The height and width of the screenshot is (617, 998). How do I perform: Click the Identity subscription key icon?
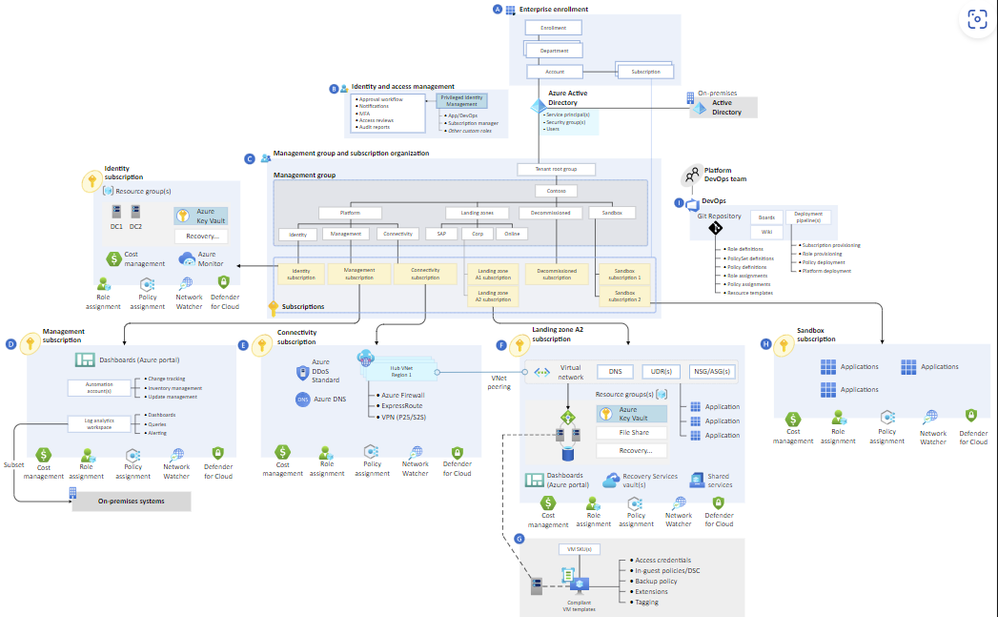coord(92,181)
